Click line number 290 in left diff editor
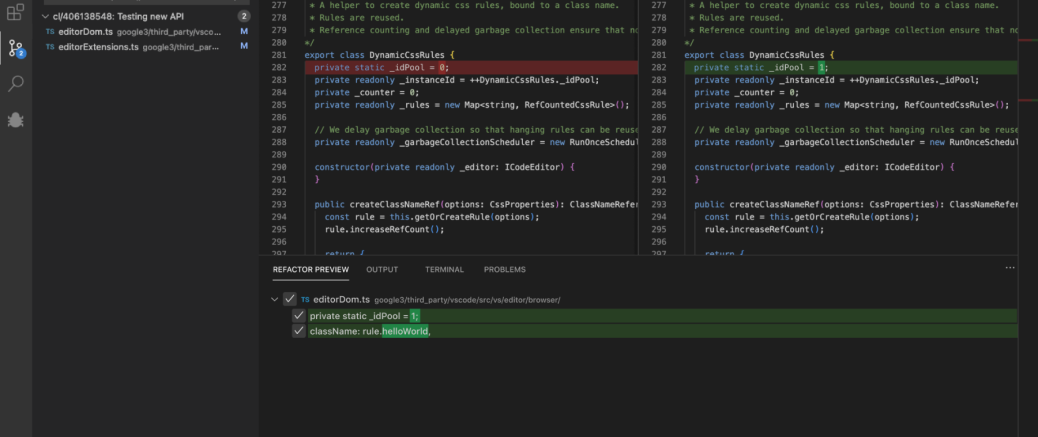The image size is (1038, 437). coord(279,168)
